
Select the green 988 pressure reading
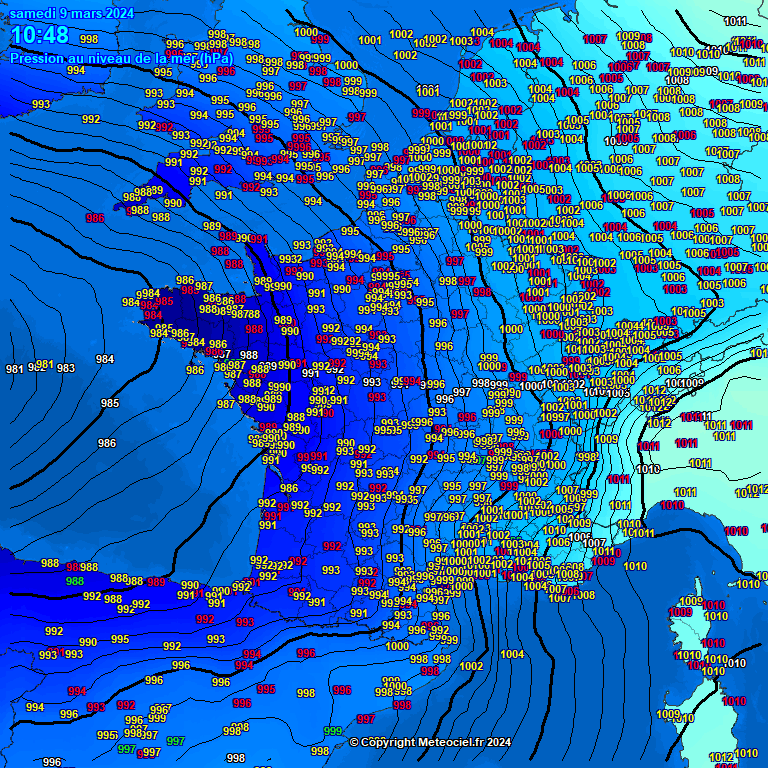tap(75, 581)
